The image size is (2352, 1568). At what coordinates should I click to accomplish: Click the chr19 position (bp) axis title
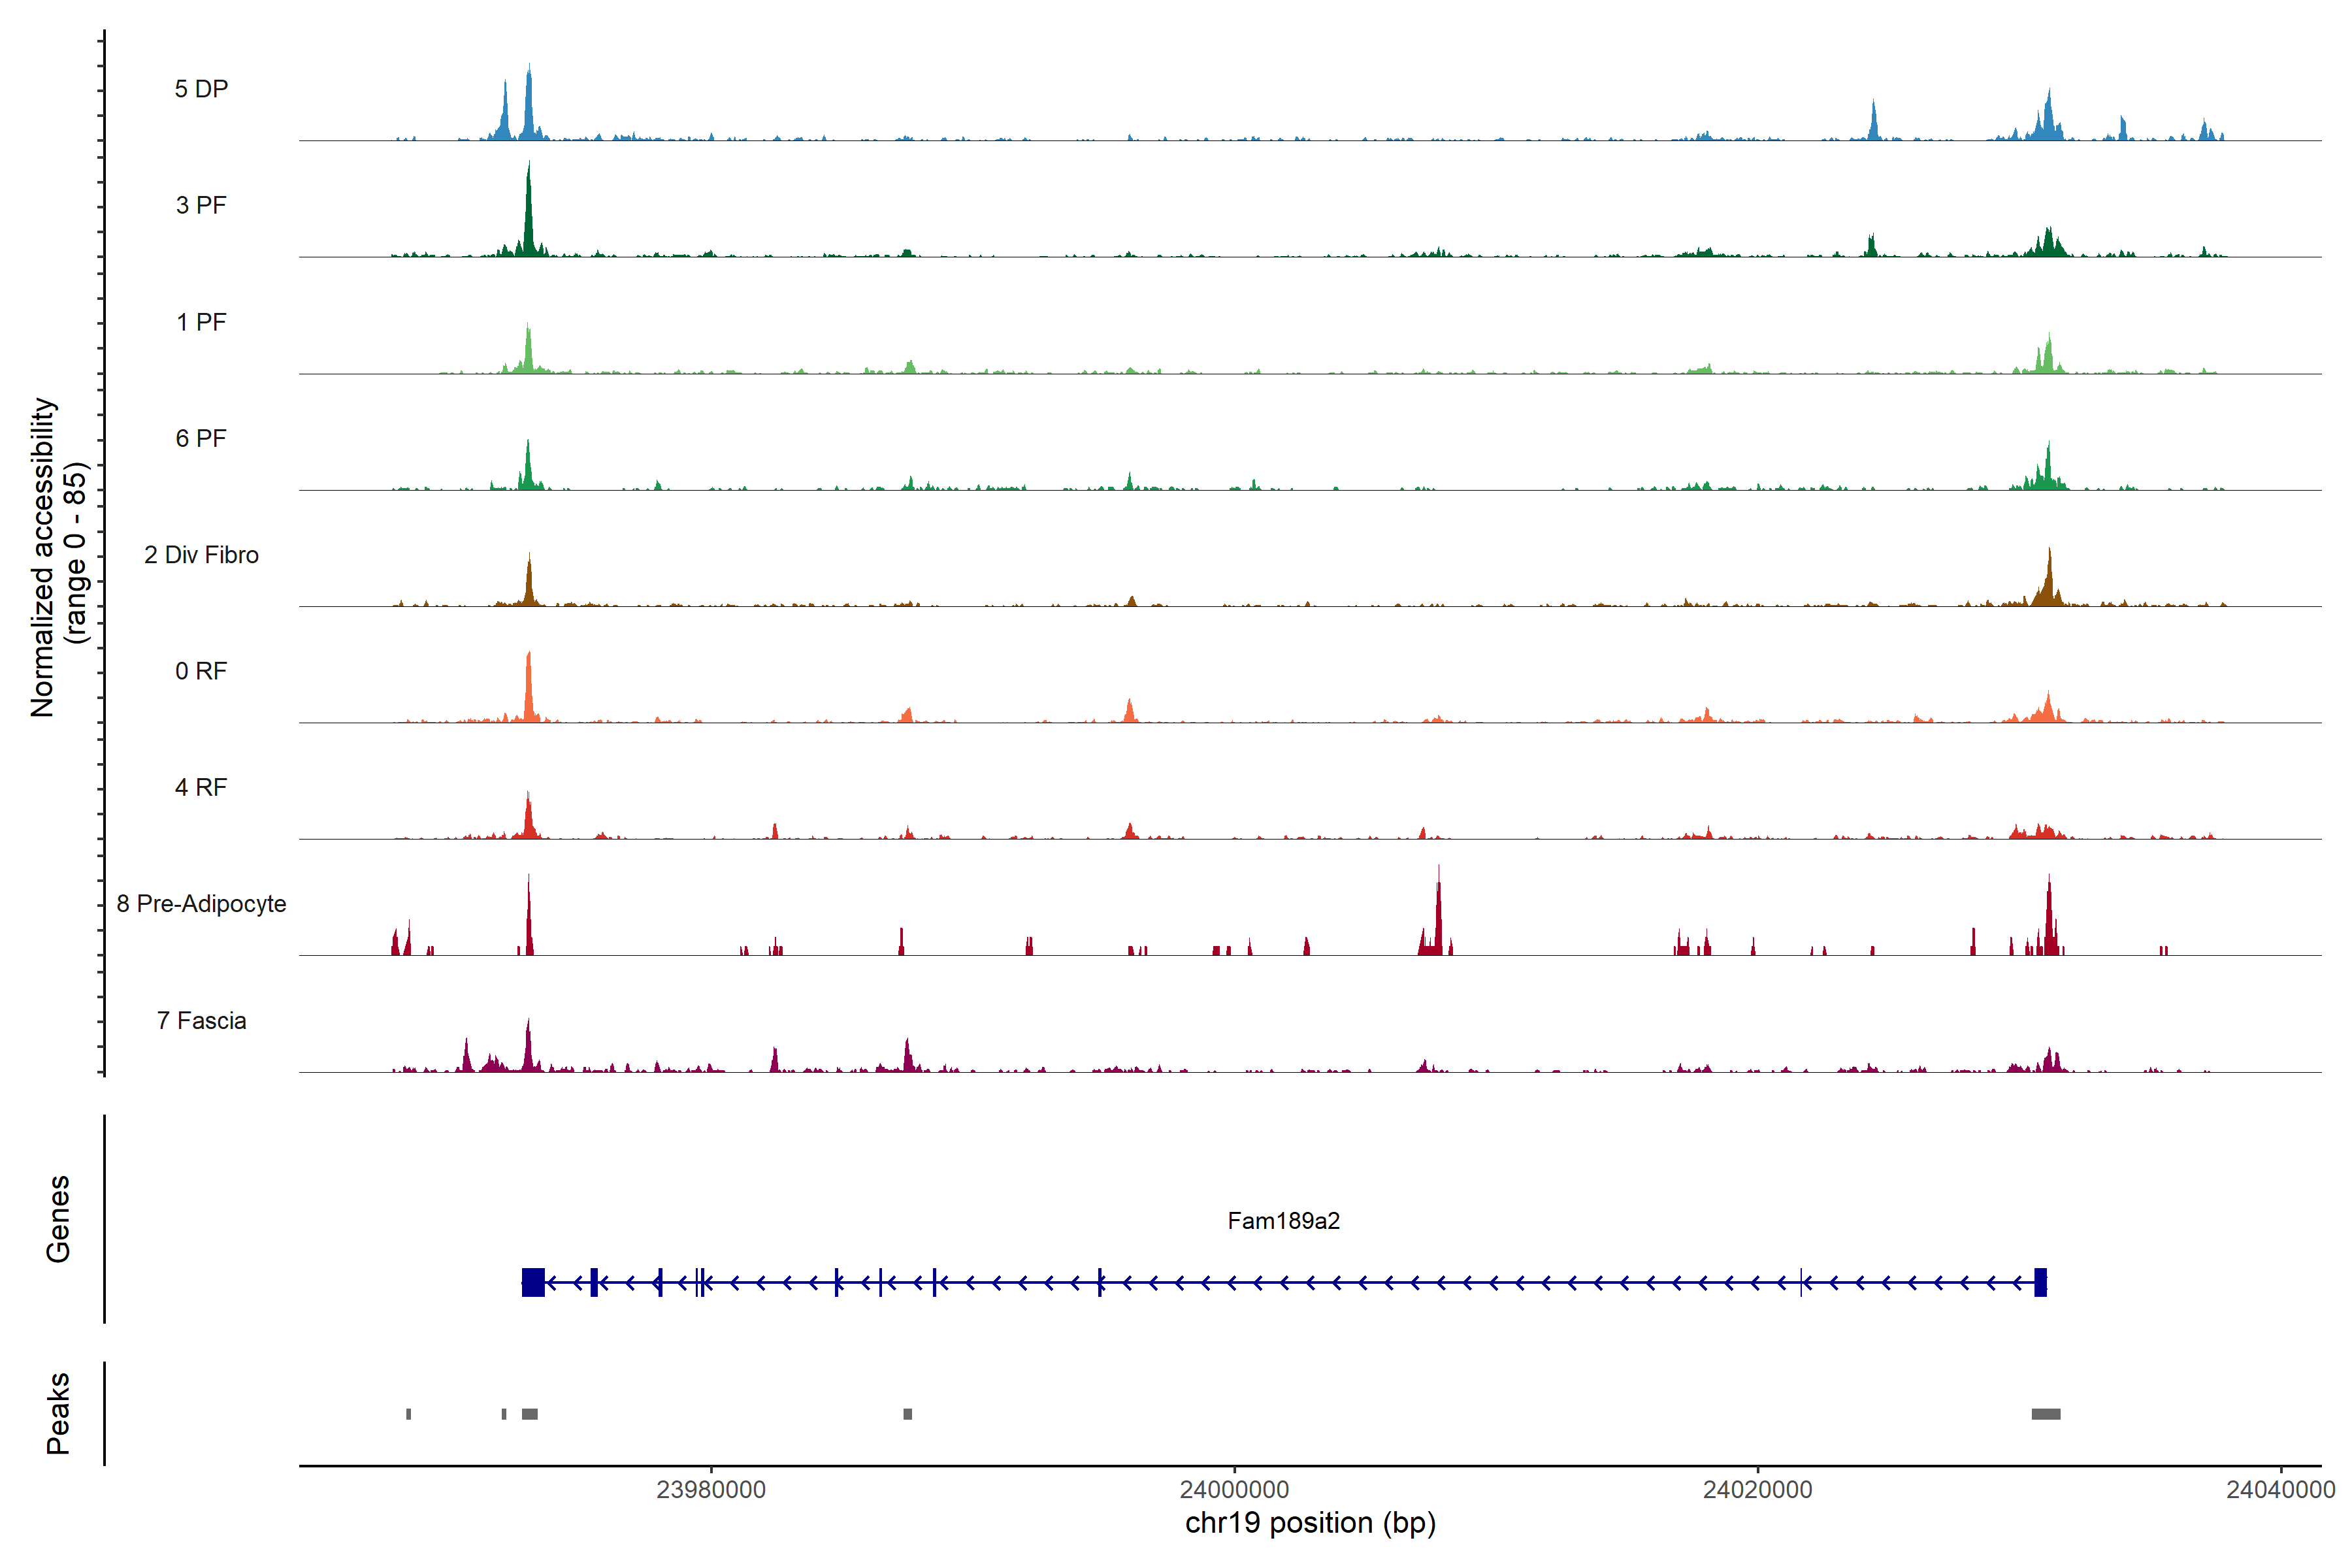[x=1310, y=1523]
